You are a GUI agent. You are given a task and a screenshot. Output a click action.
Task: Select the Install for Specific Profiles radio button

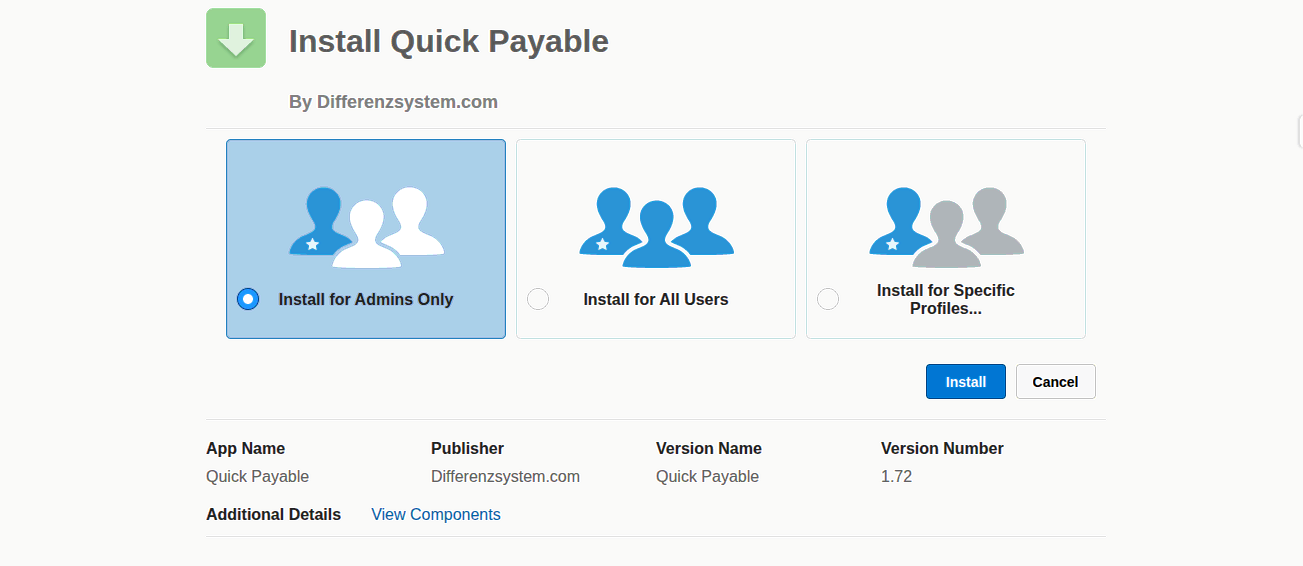(x=828, y=299)
